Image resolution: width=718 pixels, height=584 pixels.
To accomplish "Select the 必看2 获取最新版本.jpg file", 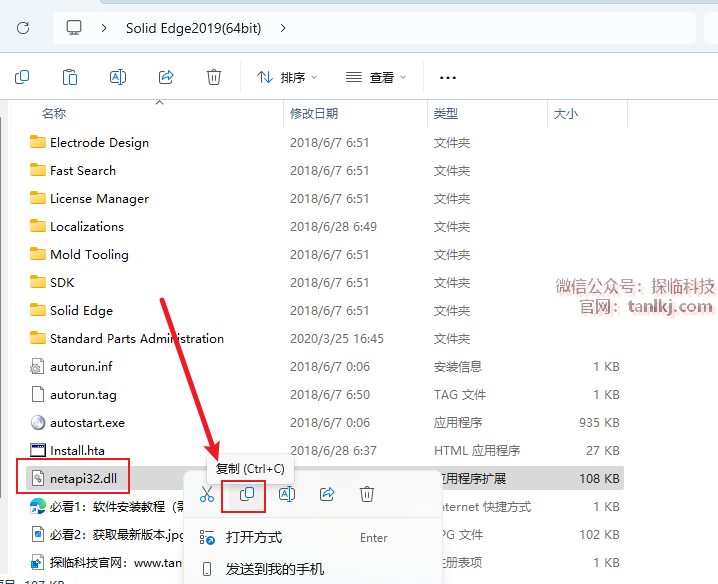I will (117, 535).
